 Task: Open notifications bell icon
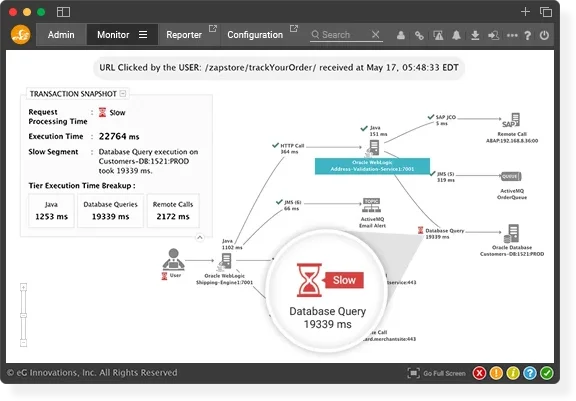[456, 35]
